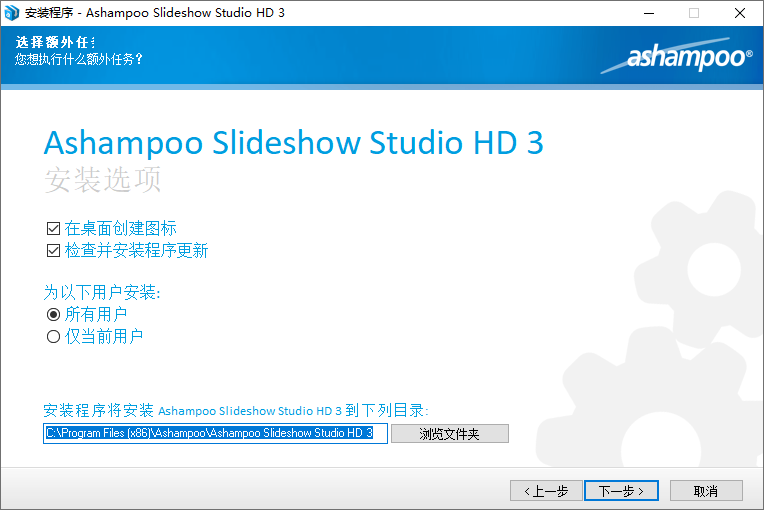Click the Ashampoo Slideshow Studio HD 3 title

pyautogui.click(x=293, y=143)
